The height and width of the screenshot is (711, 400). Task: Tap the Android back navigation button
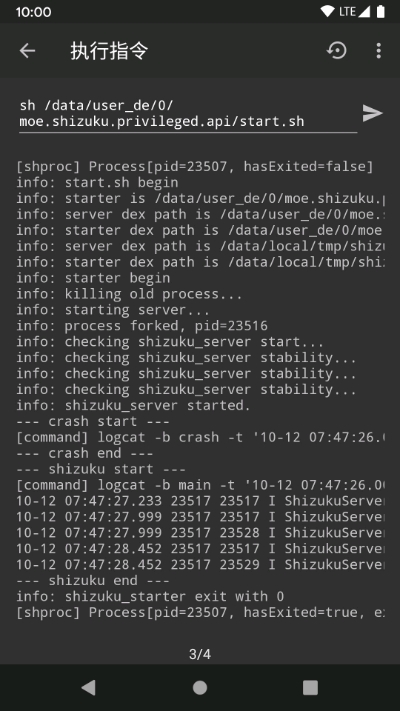click(x=89, y=687)
